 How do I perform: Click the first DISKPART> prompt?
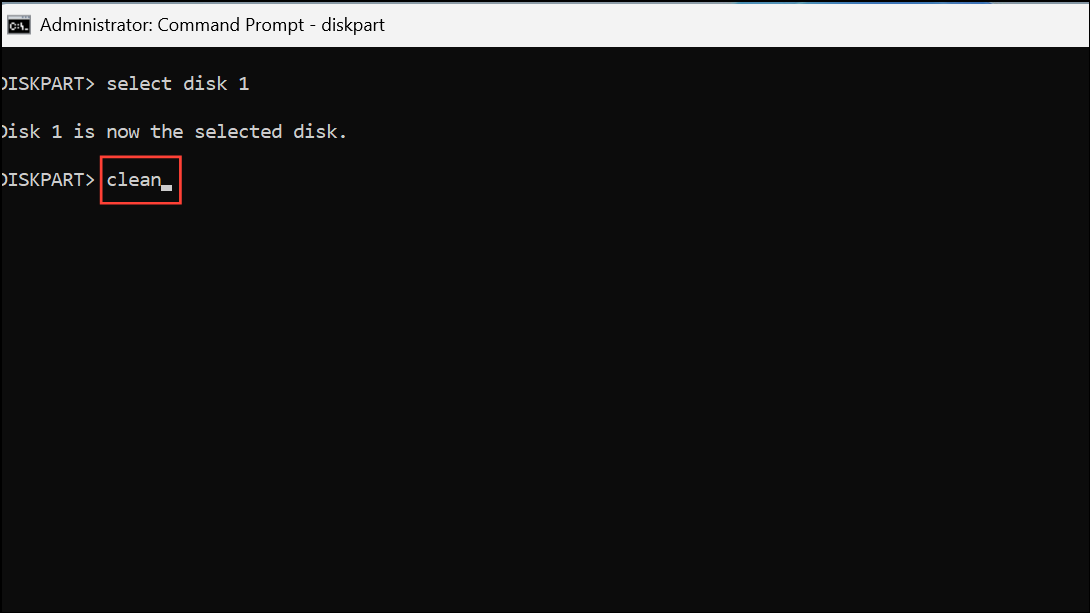point(47,83)
